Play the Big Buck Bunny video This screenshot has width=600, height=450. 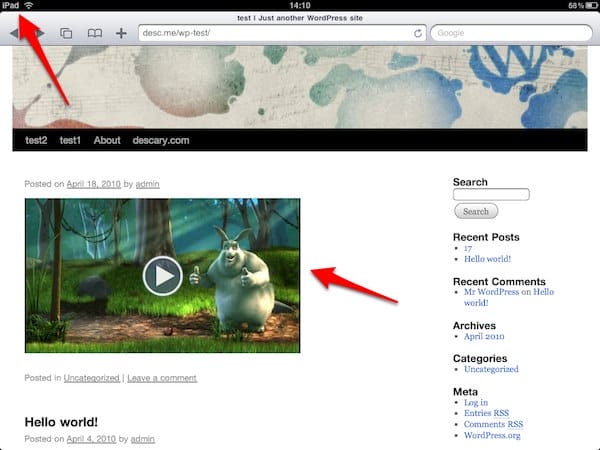point(162,275)
